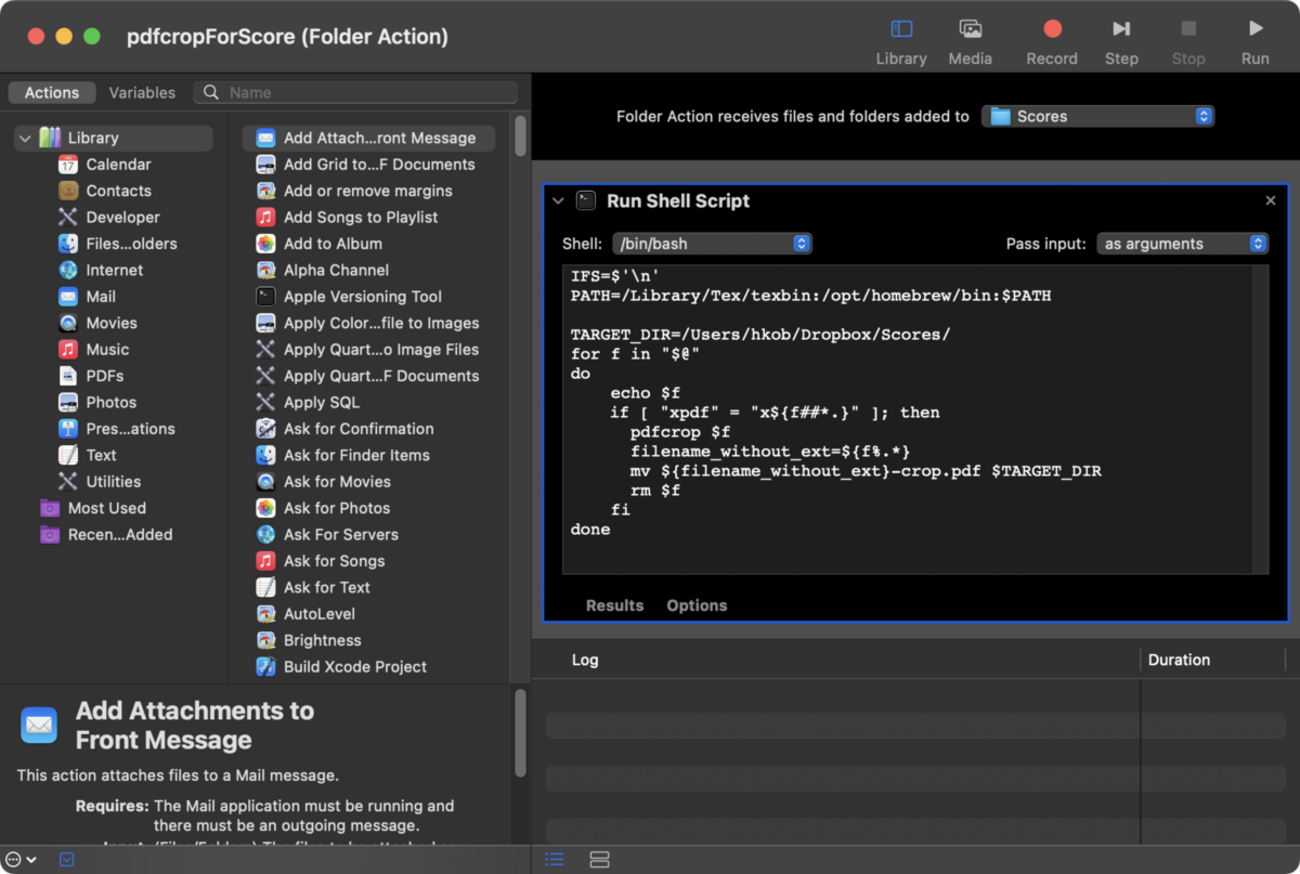1300x874 pixels.
Task: Select the Calendar category
Action: [x=118, y=164]
